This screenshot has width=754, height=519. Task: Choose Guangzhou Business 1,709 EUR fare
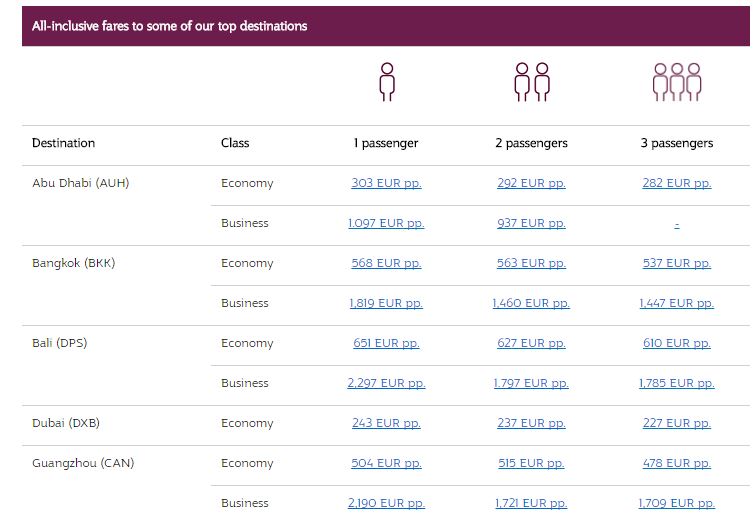[677, 503]
